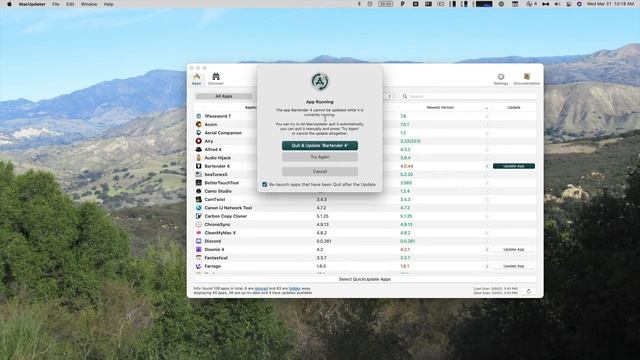640x360 pixels.
Task: Open the Apple menu
Action: (9, 4)
